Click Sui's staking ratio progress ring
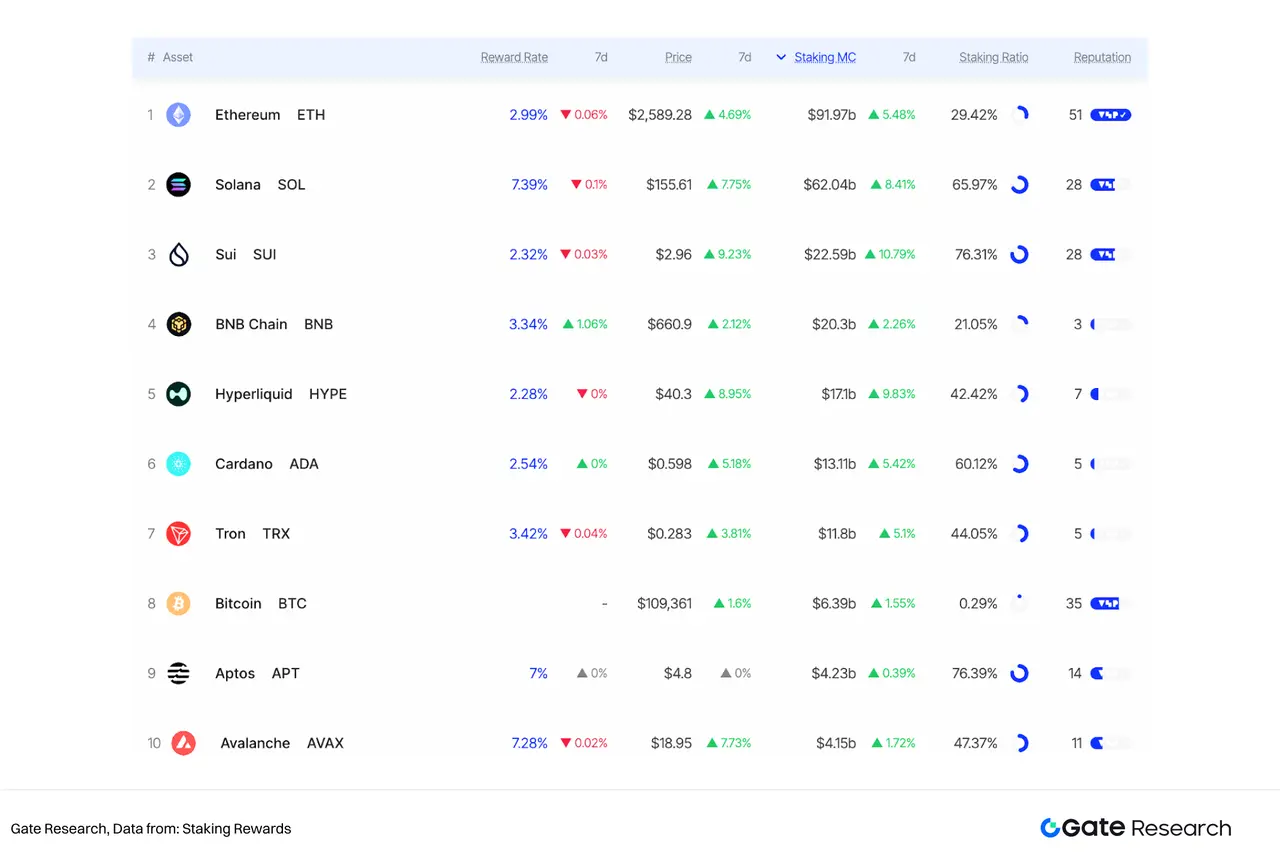 pos(1019,255)
